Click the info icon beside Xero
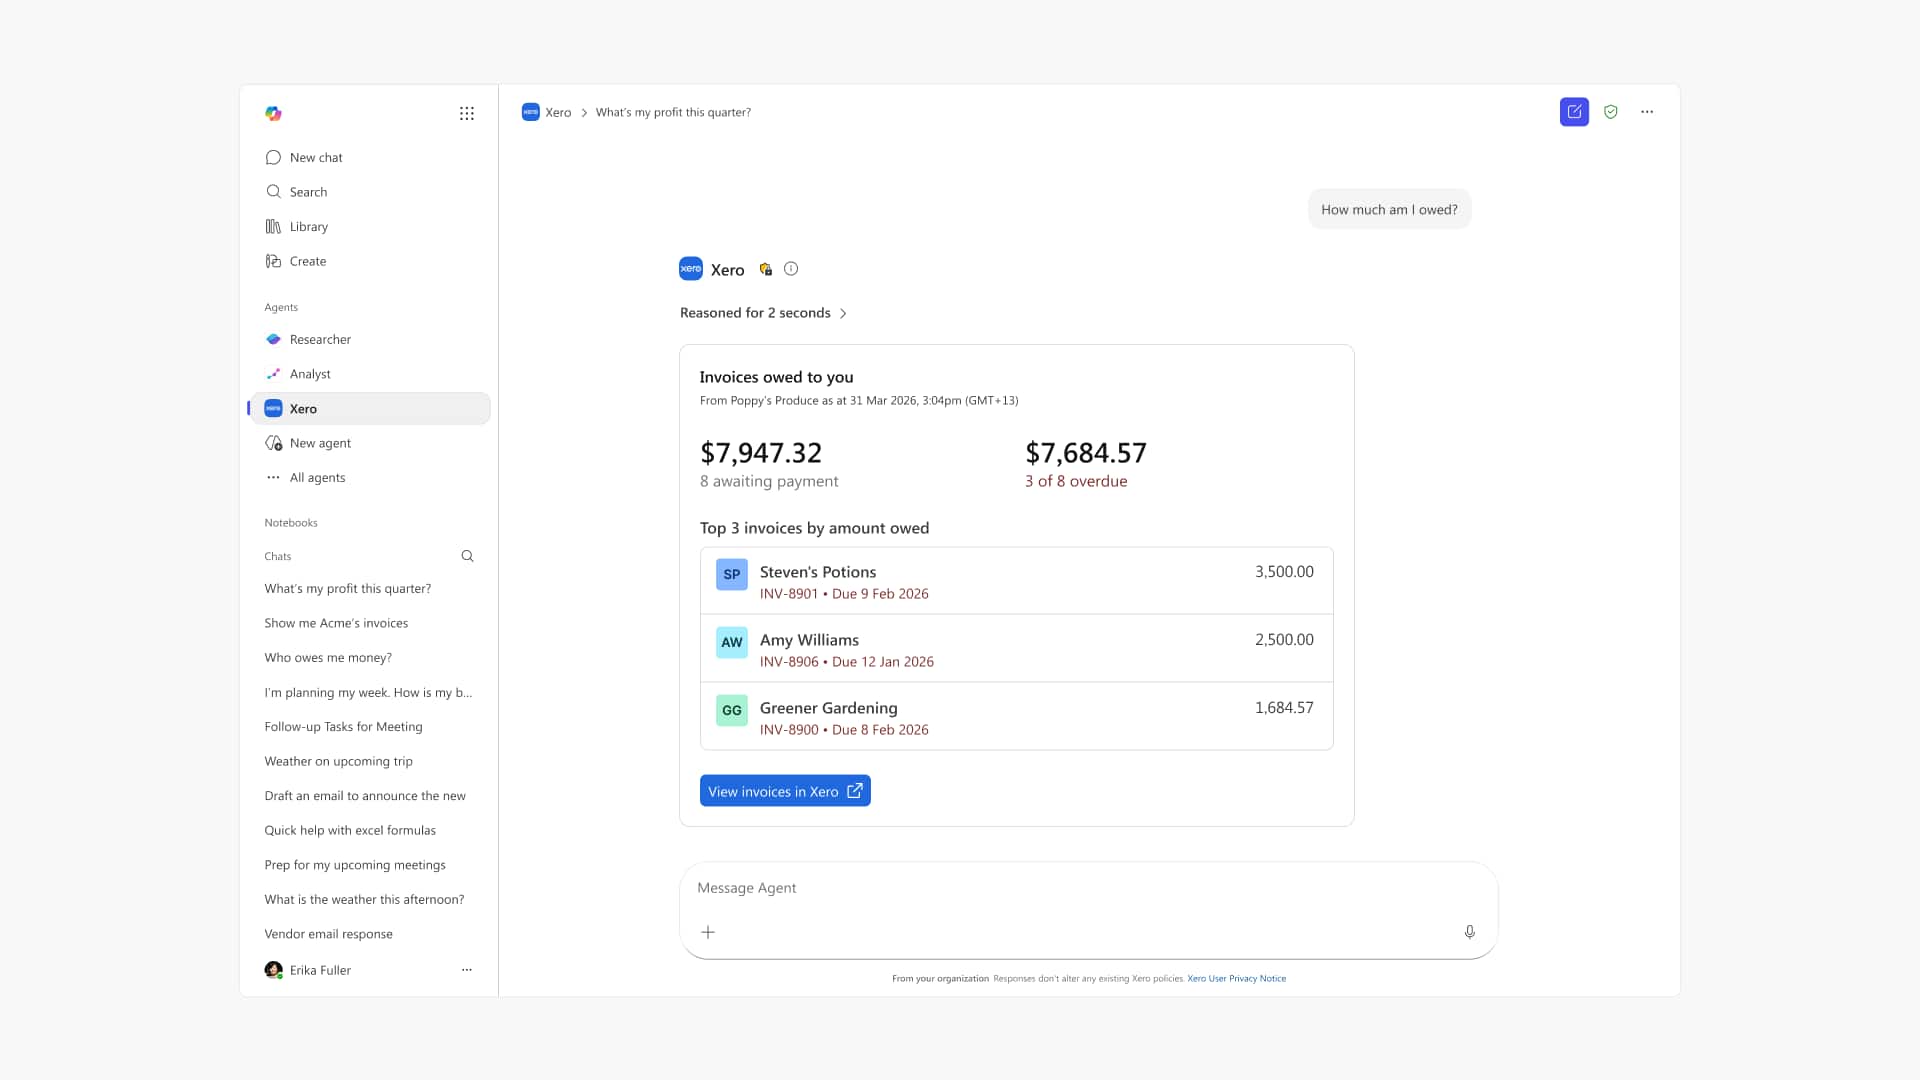Screen dimensions: 1920x1080 coord(791,268)
